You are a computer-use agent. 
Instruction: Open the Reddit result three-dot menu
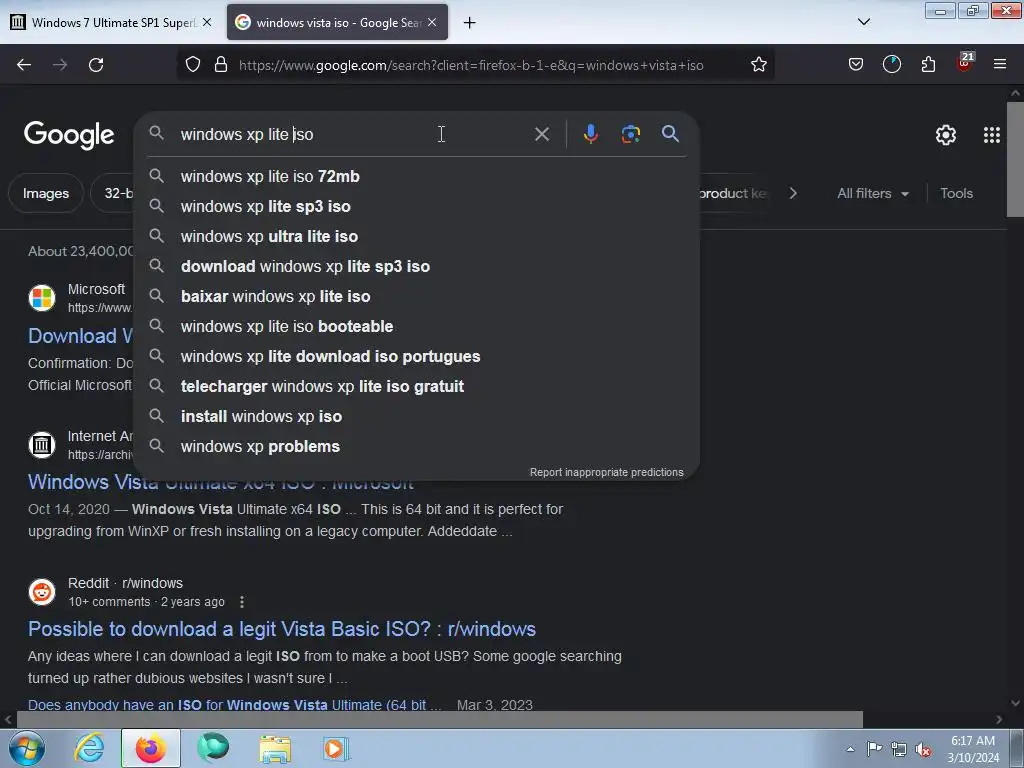(x=242, y=601)
